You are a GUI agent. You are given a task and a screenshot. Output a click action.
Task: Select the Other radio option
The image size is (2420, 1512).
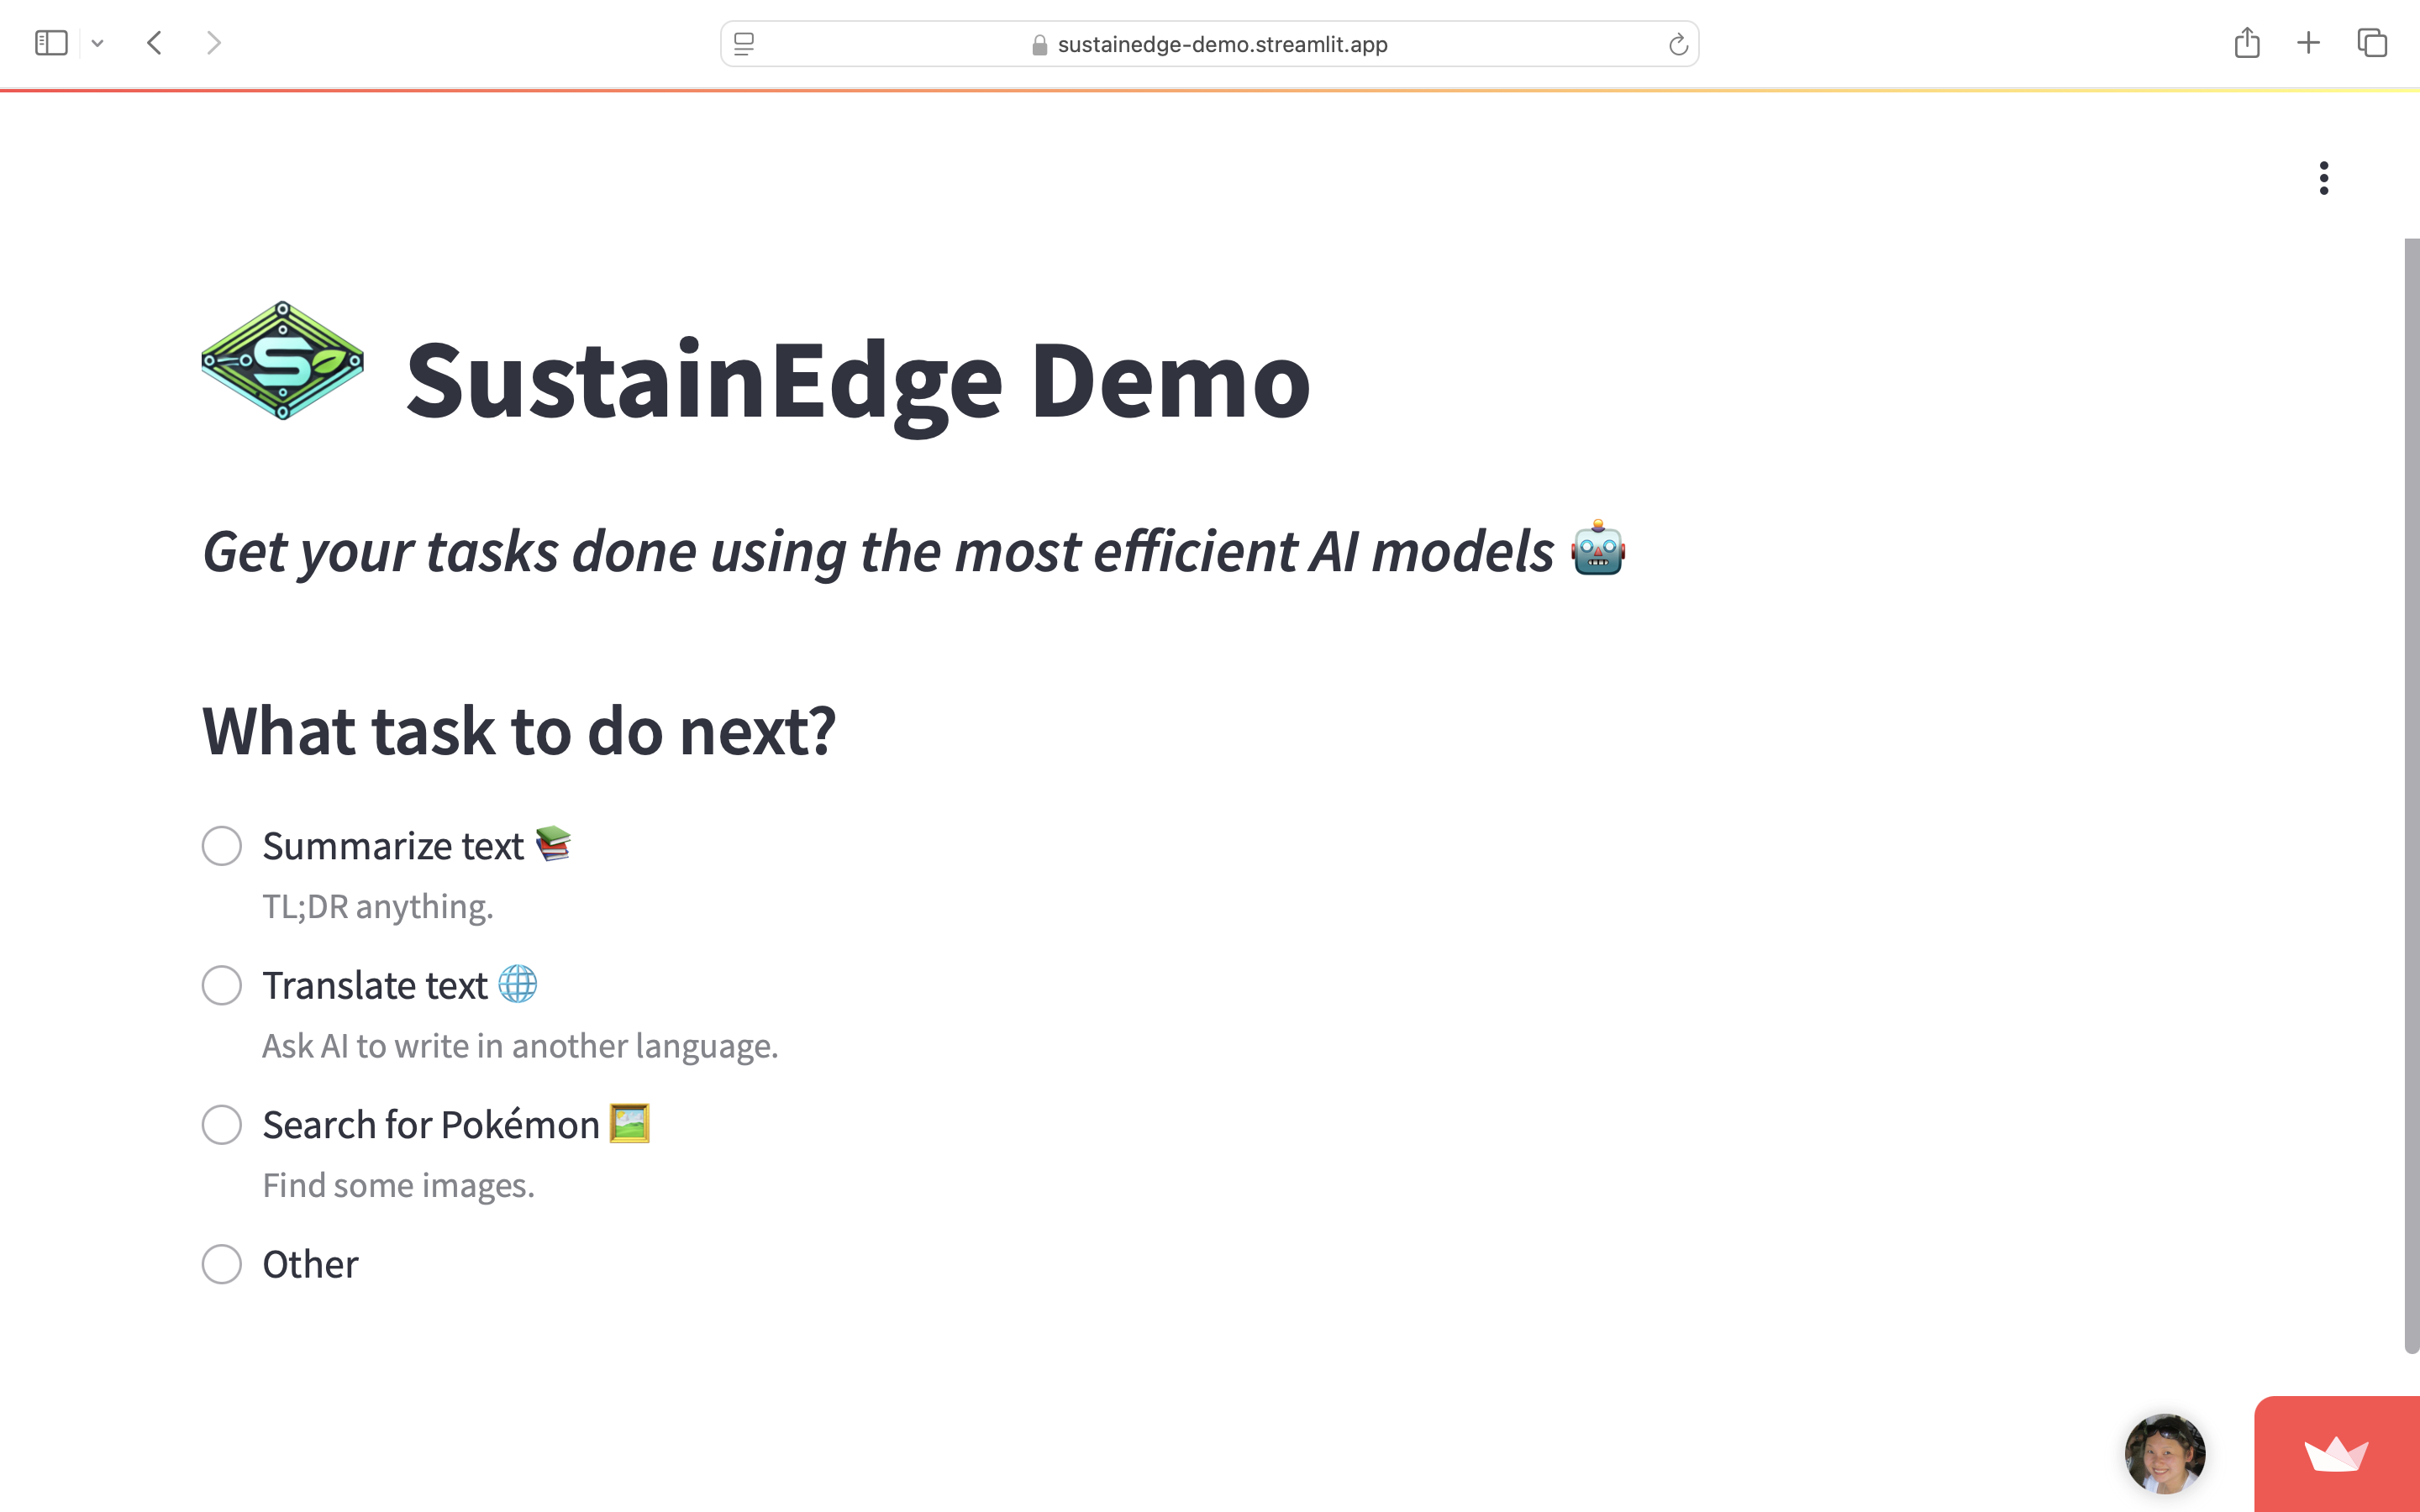click(x=222, y=1264)
